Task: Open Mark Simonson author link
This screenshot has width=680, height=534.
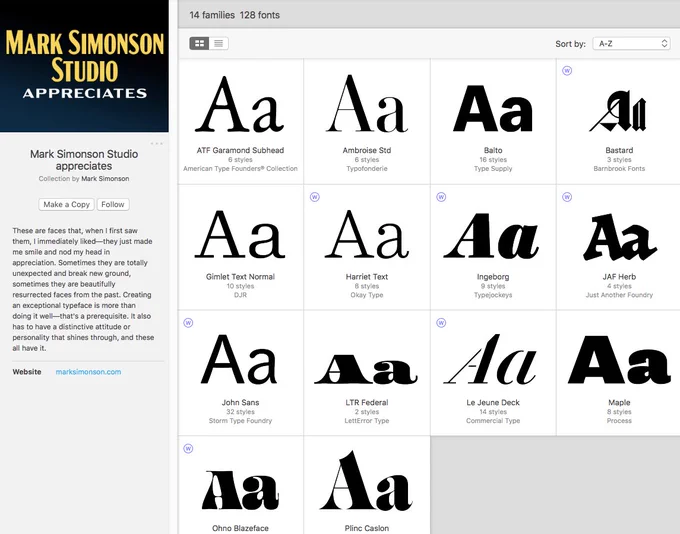Action: (x=105, y=179)
